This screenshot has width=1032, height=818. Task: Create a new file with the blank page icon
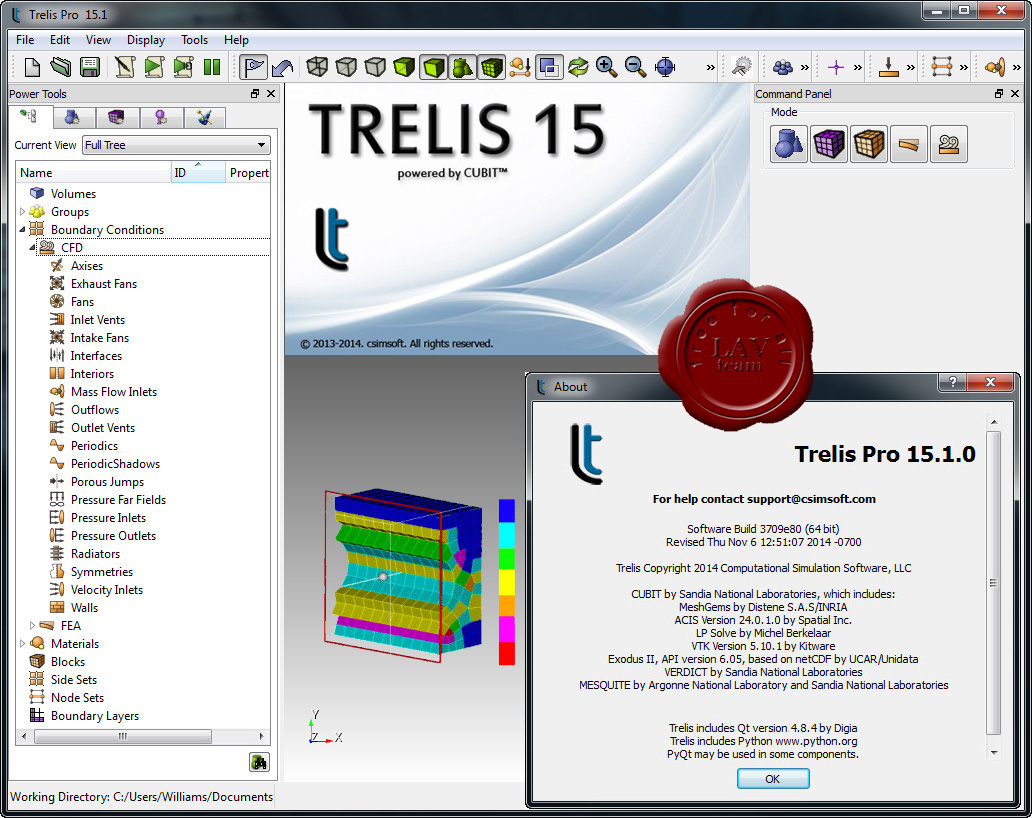coord(32,67)
